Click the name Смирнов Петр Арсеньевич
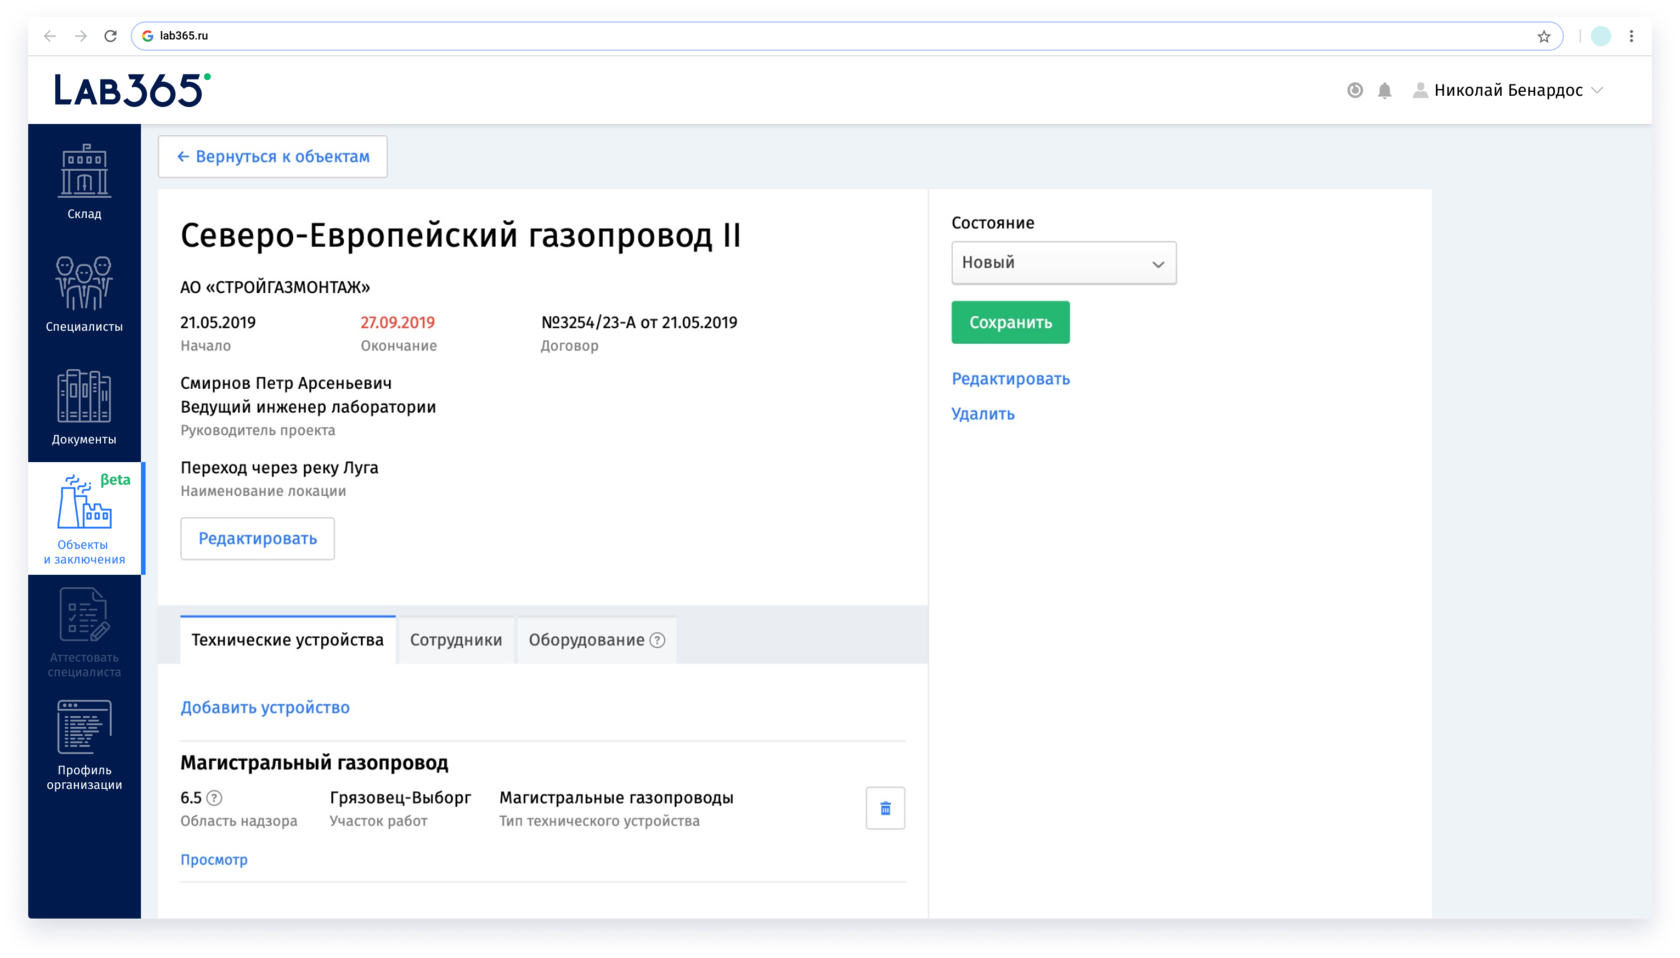The image size is (1680, 958). click(x=286, y=384)
